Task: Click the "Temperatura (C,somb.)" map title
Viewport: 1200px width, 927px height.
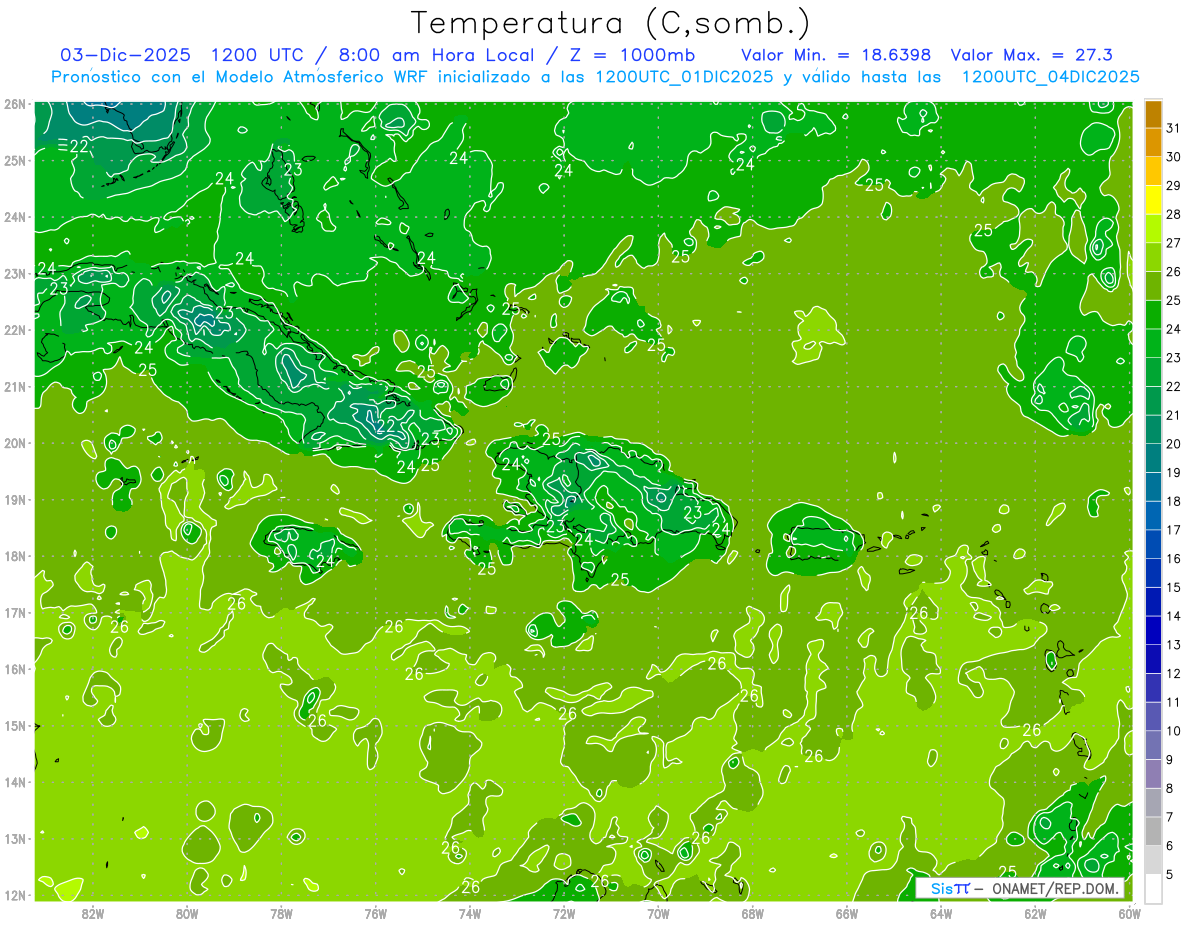Action: pyautogui.click(x=611, y=23)
